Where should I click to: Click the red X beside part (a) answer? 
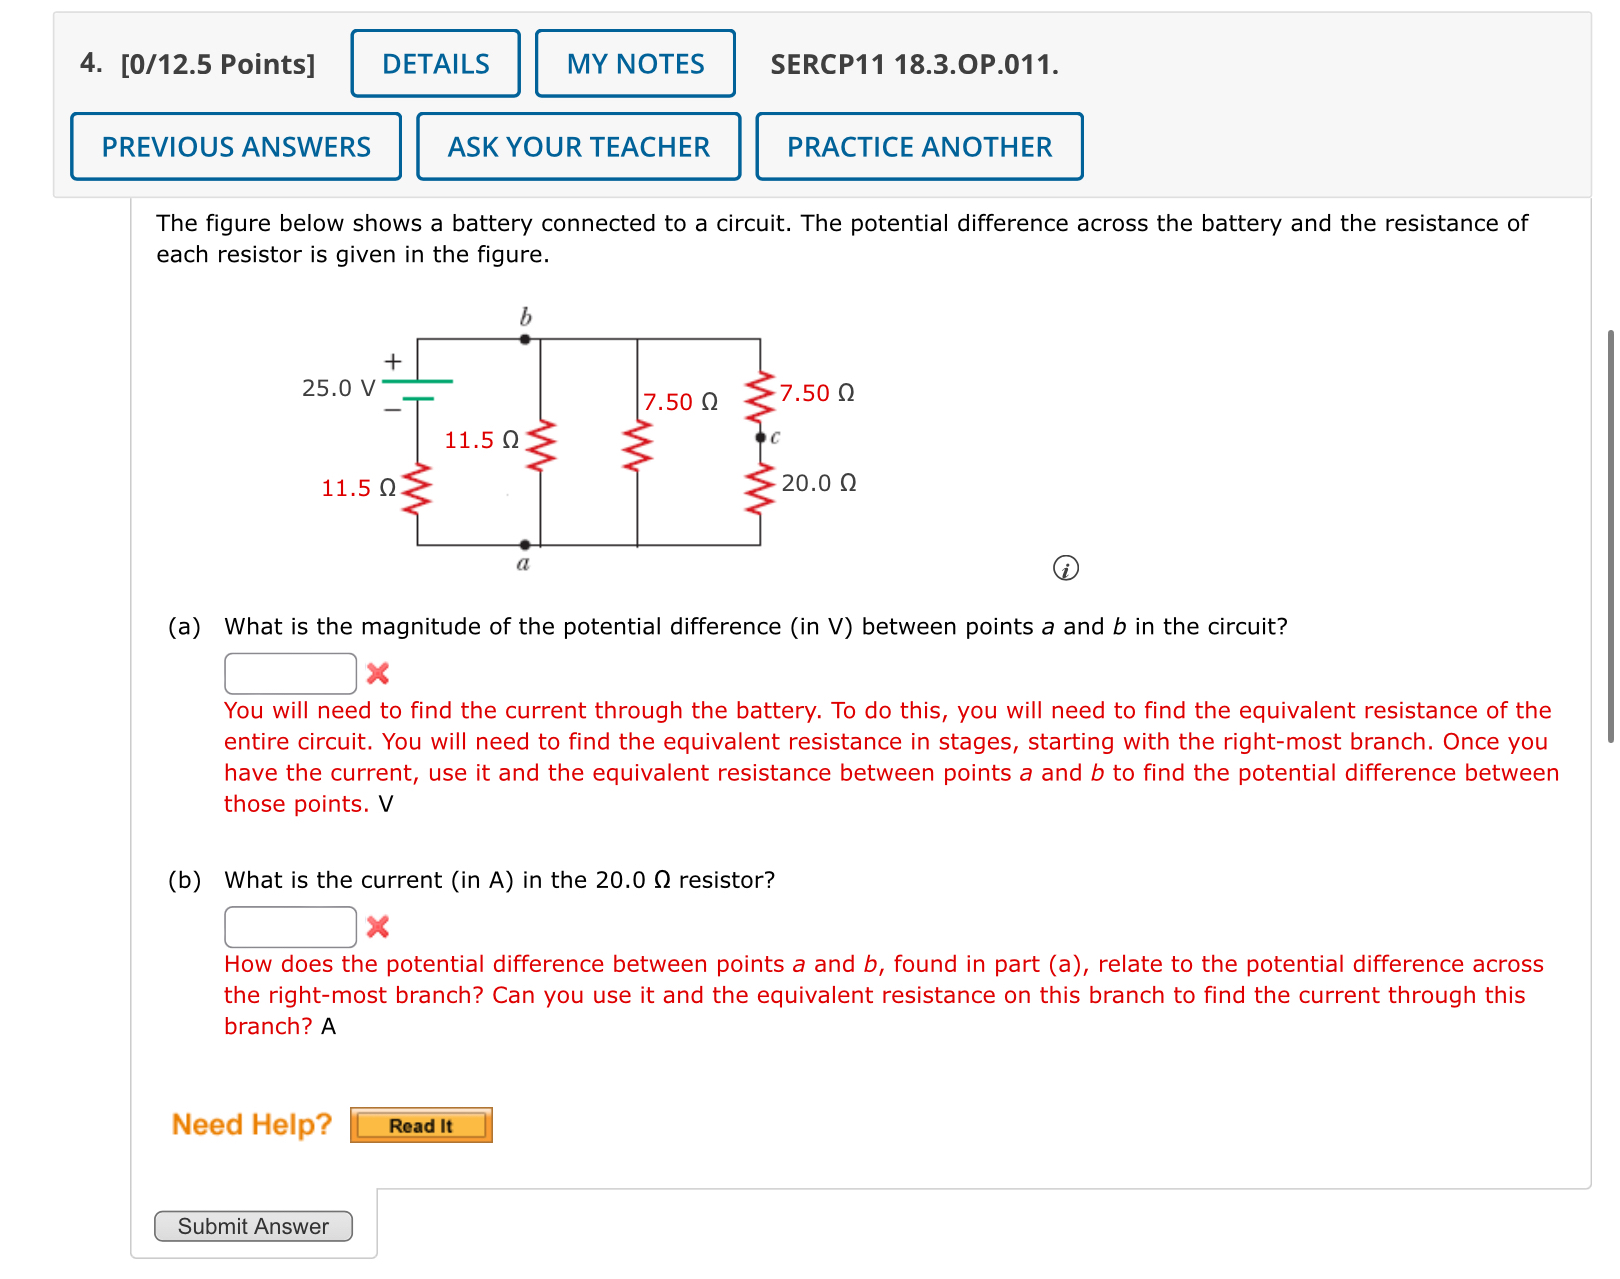(x=378, y=675)
